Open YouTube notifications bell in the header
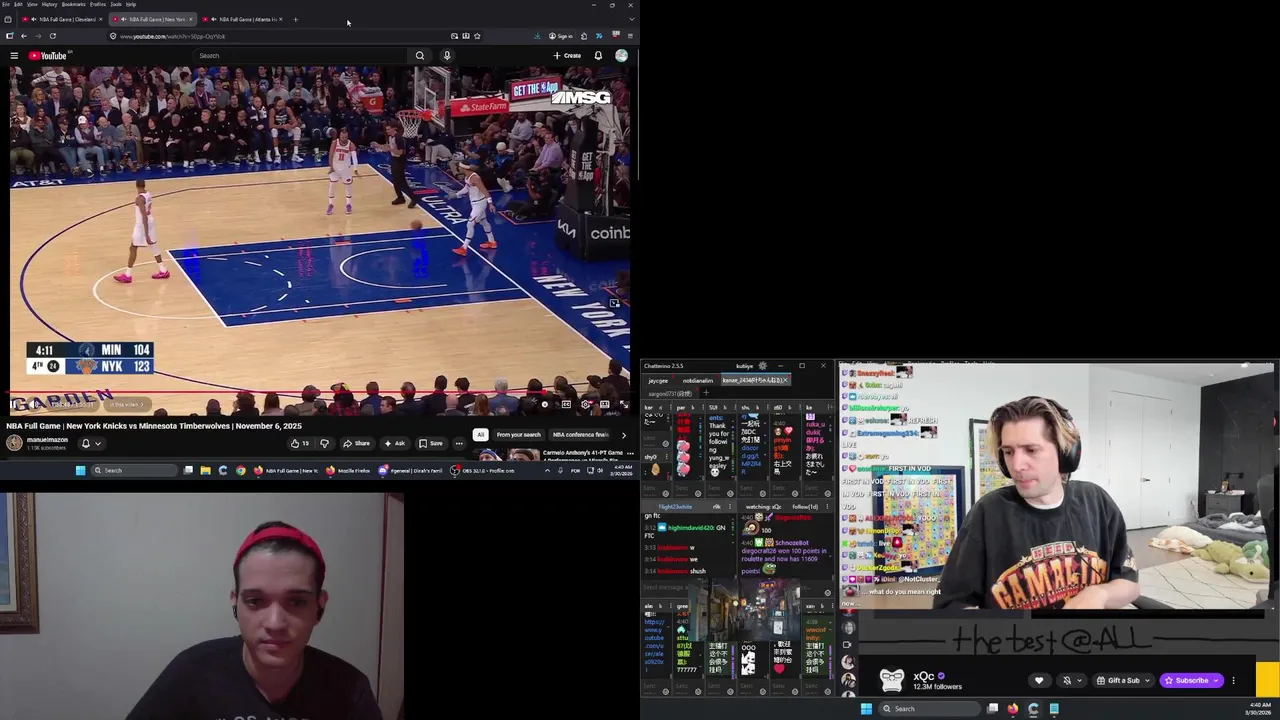The height and width of the screenshot is (720, 1280). coord(598,56)
